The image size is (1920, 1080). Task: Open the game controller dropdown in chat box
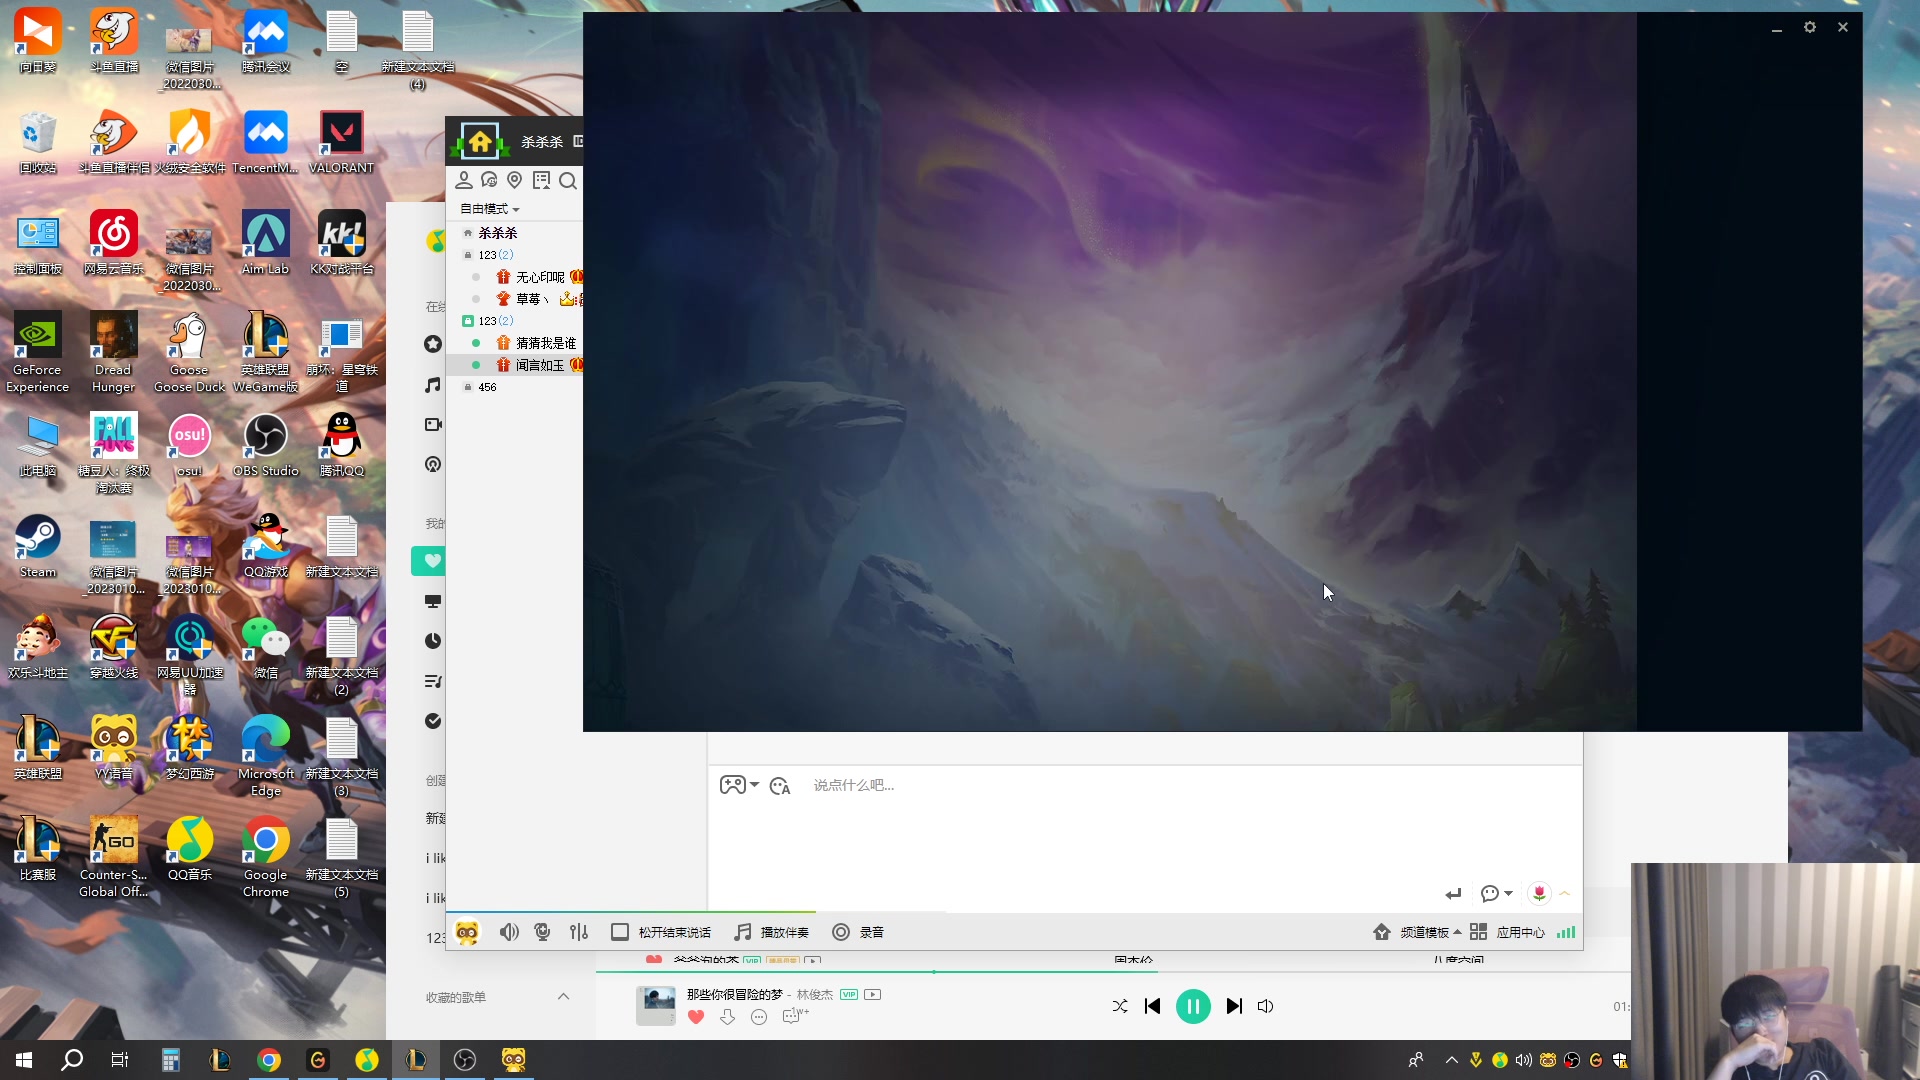click(x=739, y=785)
